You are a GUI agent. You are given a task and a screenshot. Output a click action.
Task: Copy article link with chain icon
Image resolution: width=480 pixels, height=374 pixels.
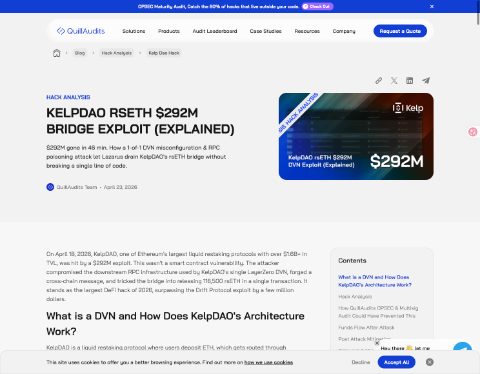[x=378, y=80]
